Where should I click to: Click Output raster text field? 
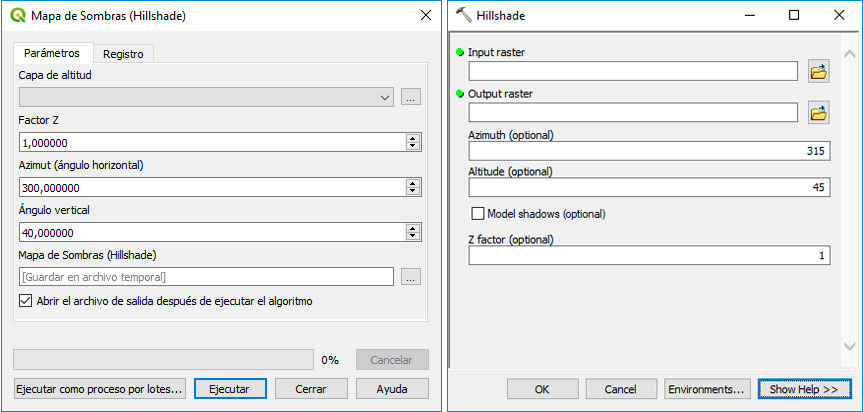coord(633,112)
